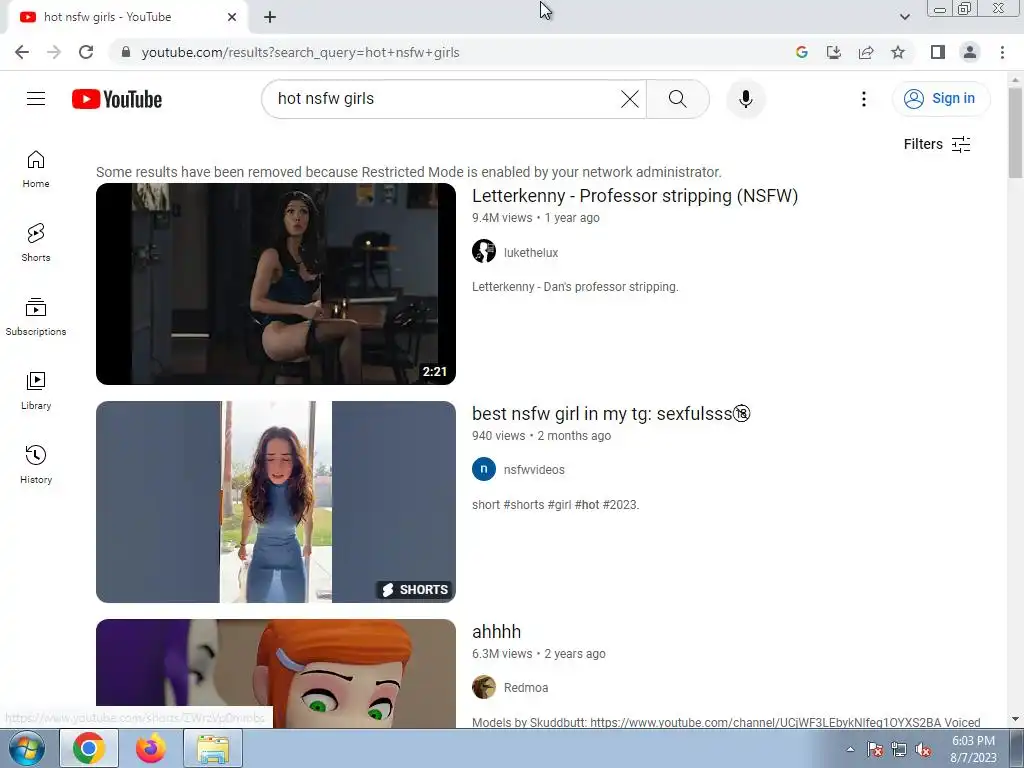The width and height of the screenshot is (1024, 768).
Task: Click the page vertical scrollbar thumb
Action: click(1015, 133)
